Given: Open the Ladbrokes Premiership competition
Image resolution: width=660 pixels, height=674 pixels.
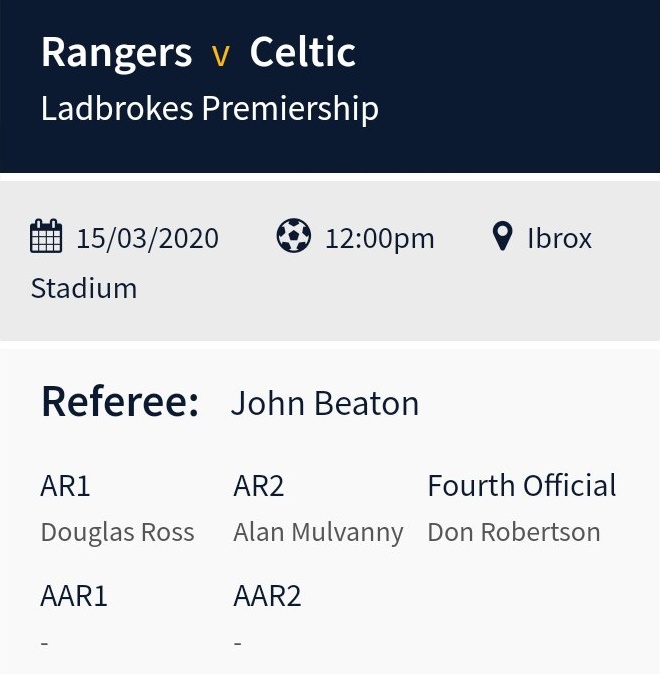Looking at the screenshot, I should [x=209, y=108].
